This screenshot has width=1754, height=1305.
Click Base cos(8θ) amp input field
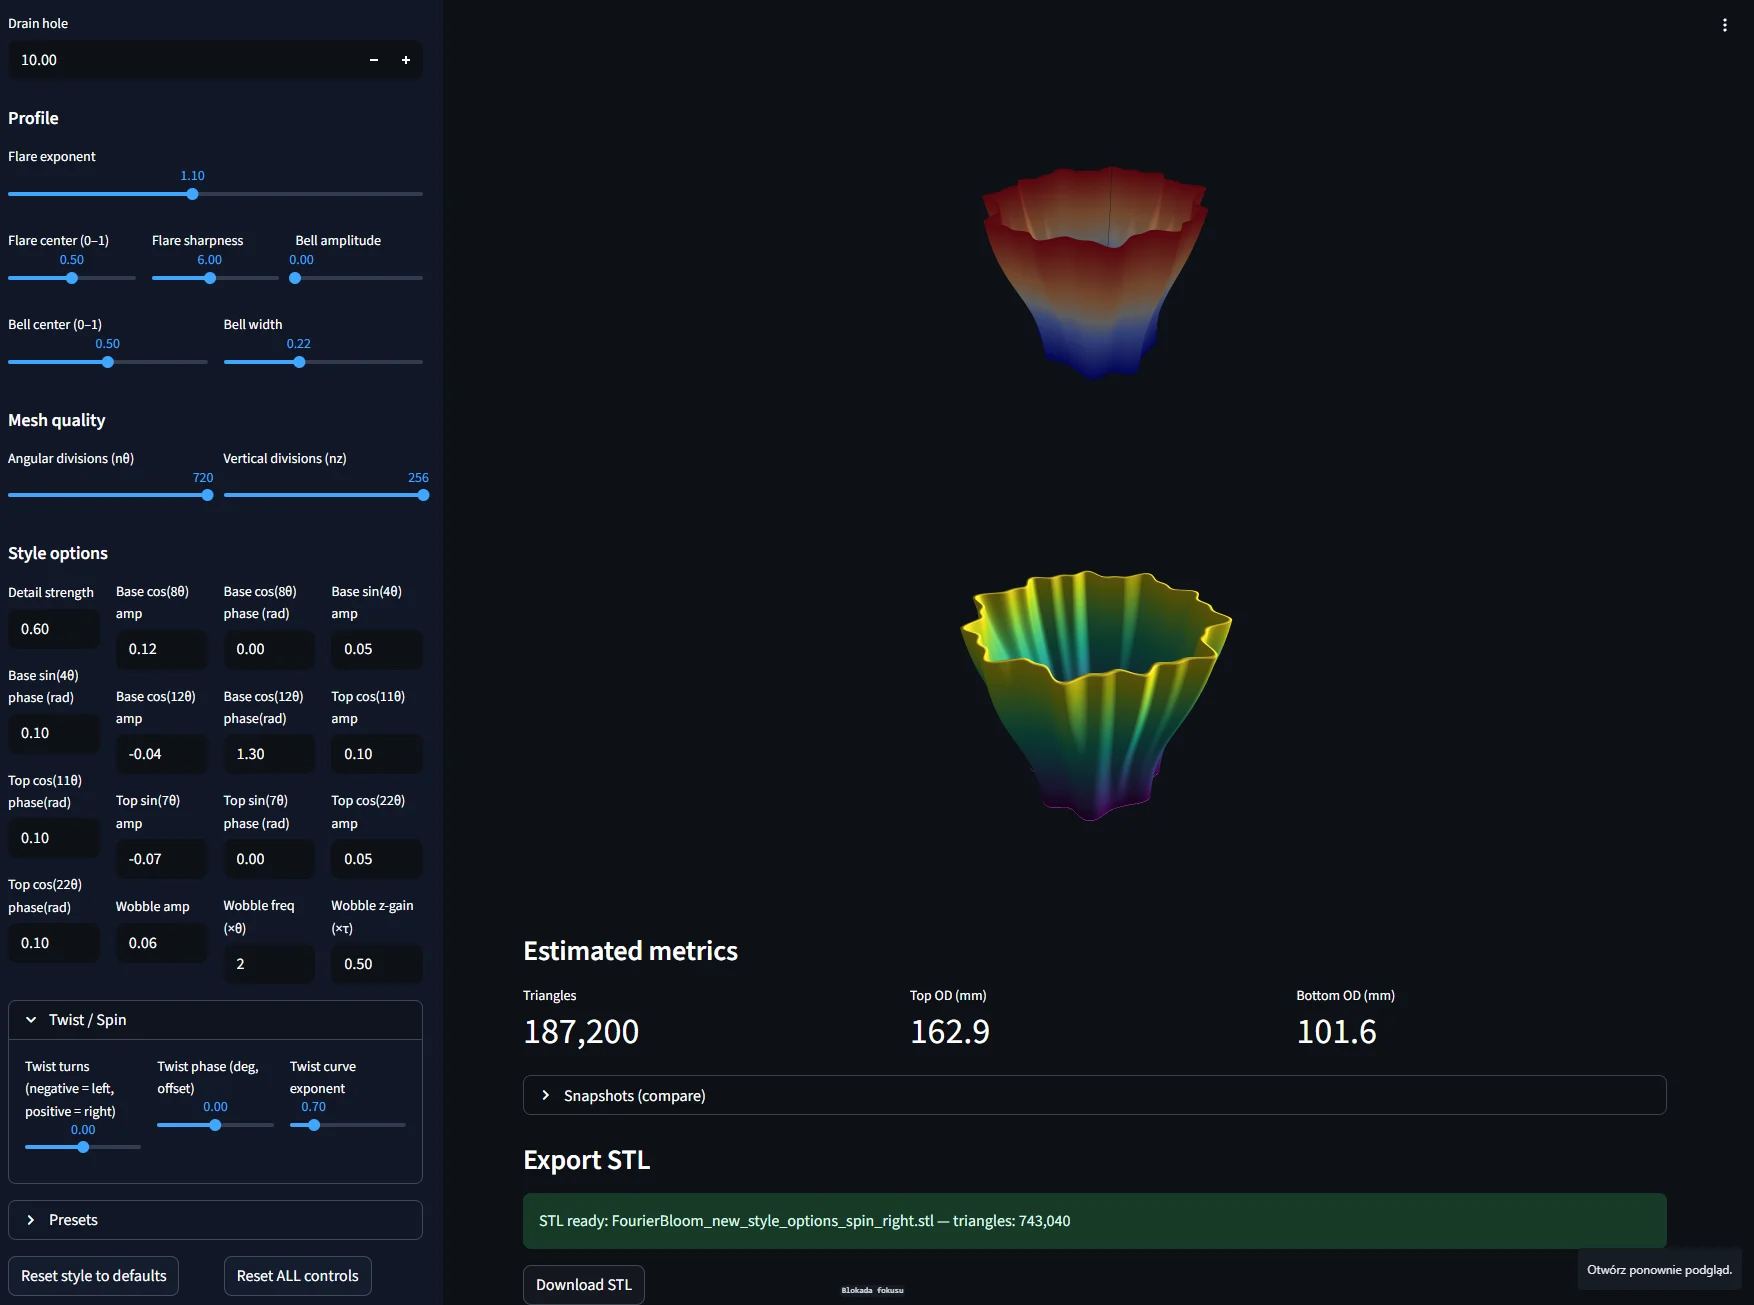click(161, 649)
